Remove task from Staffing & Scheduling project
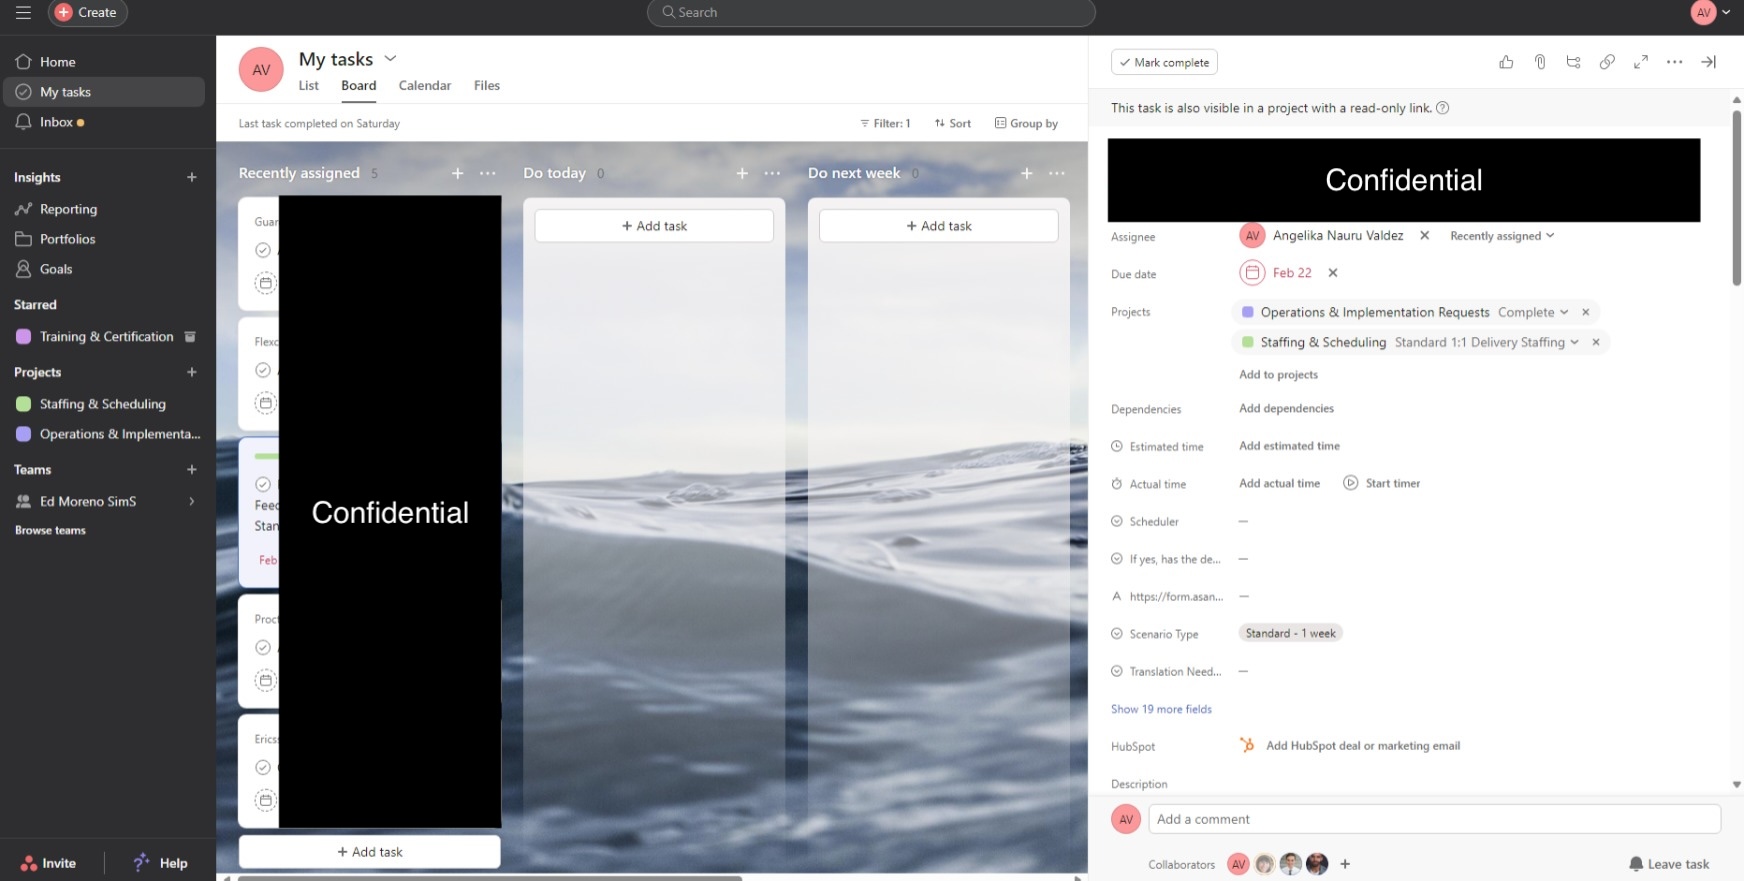 coord(1596,342)
